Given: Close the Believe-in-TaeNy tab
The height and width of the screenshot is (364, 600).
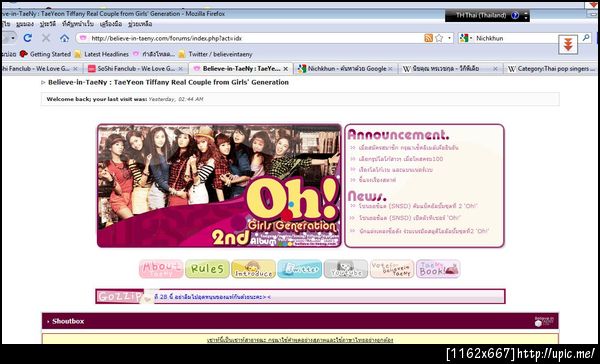Looking at the screenshot, I should 285,69.
